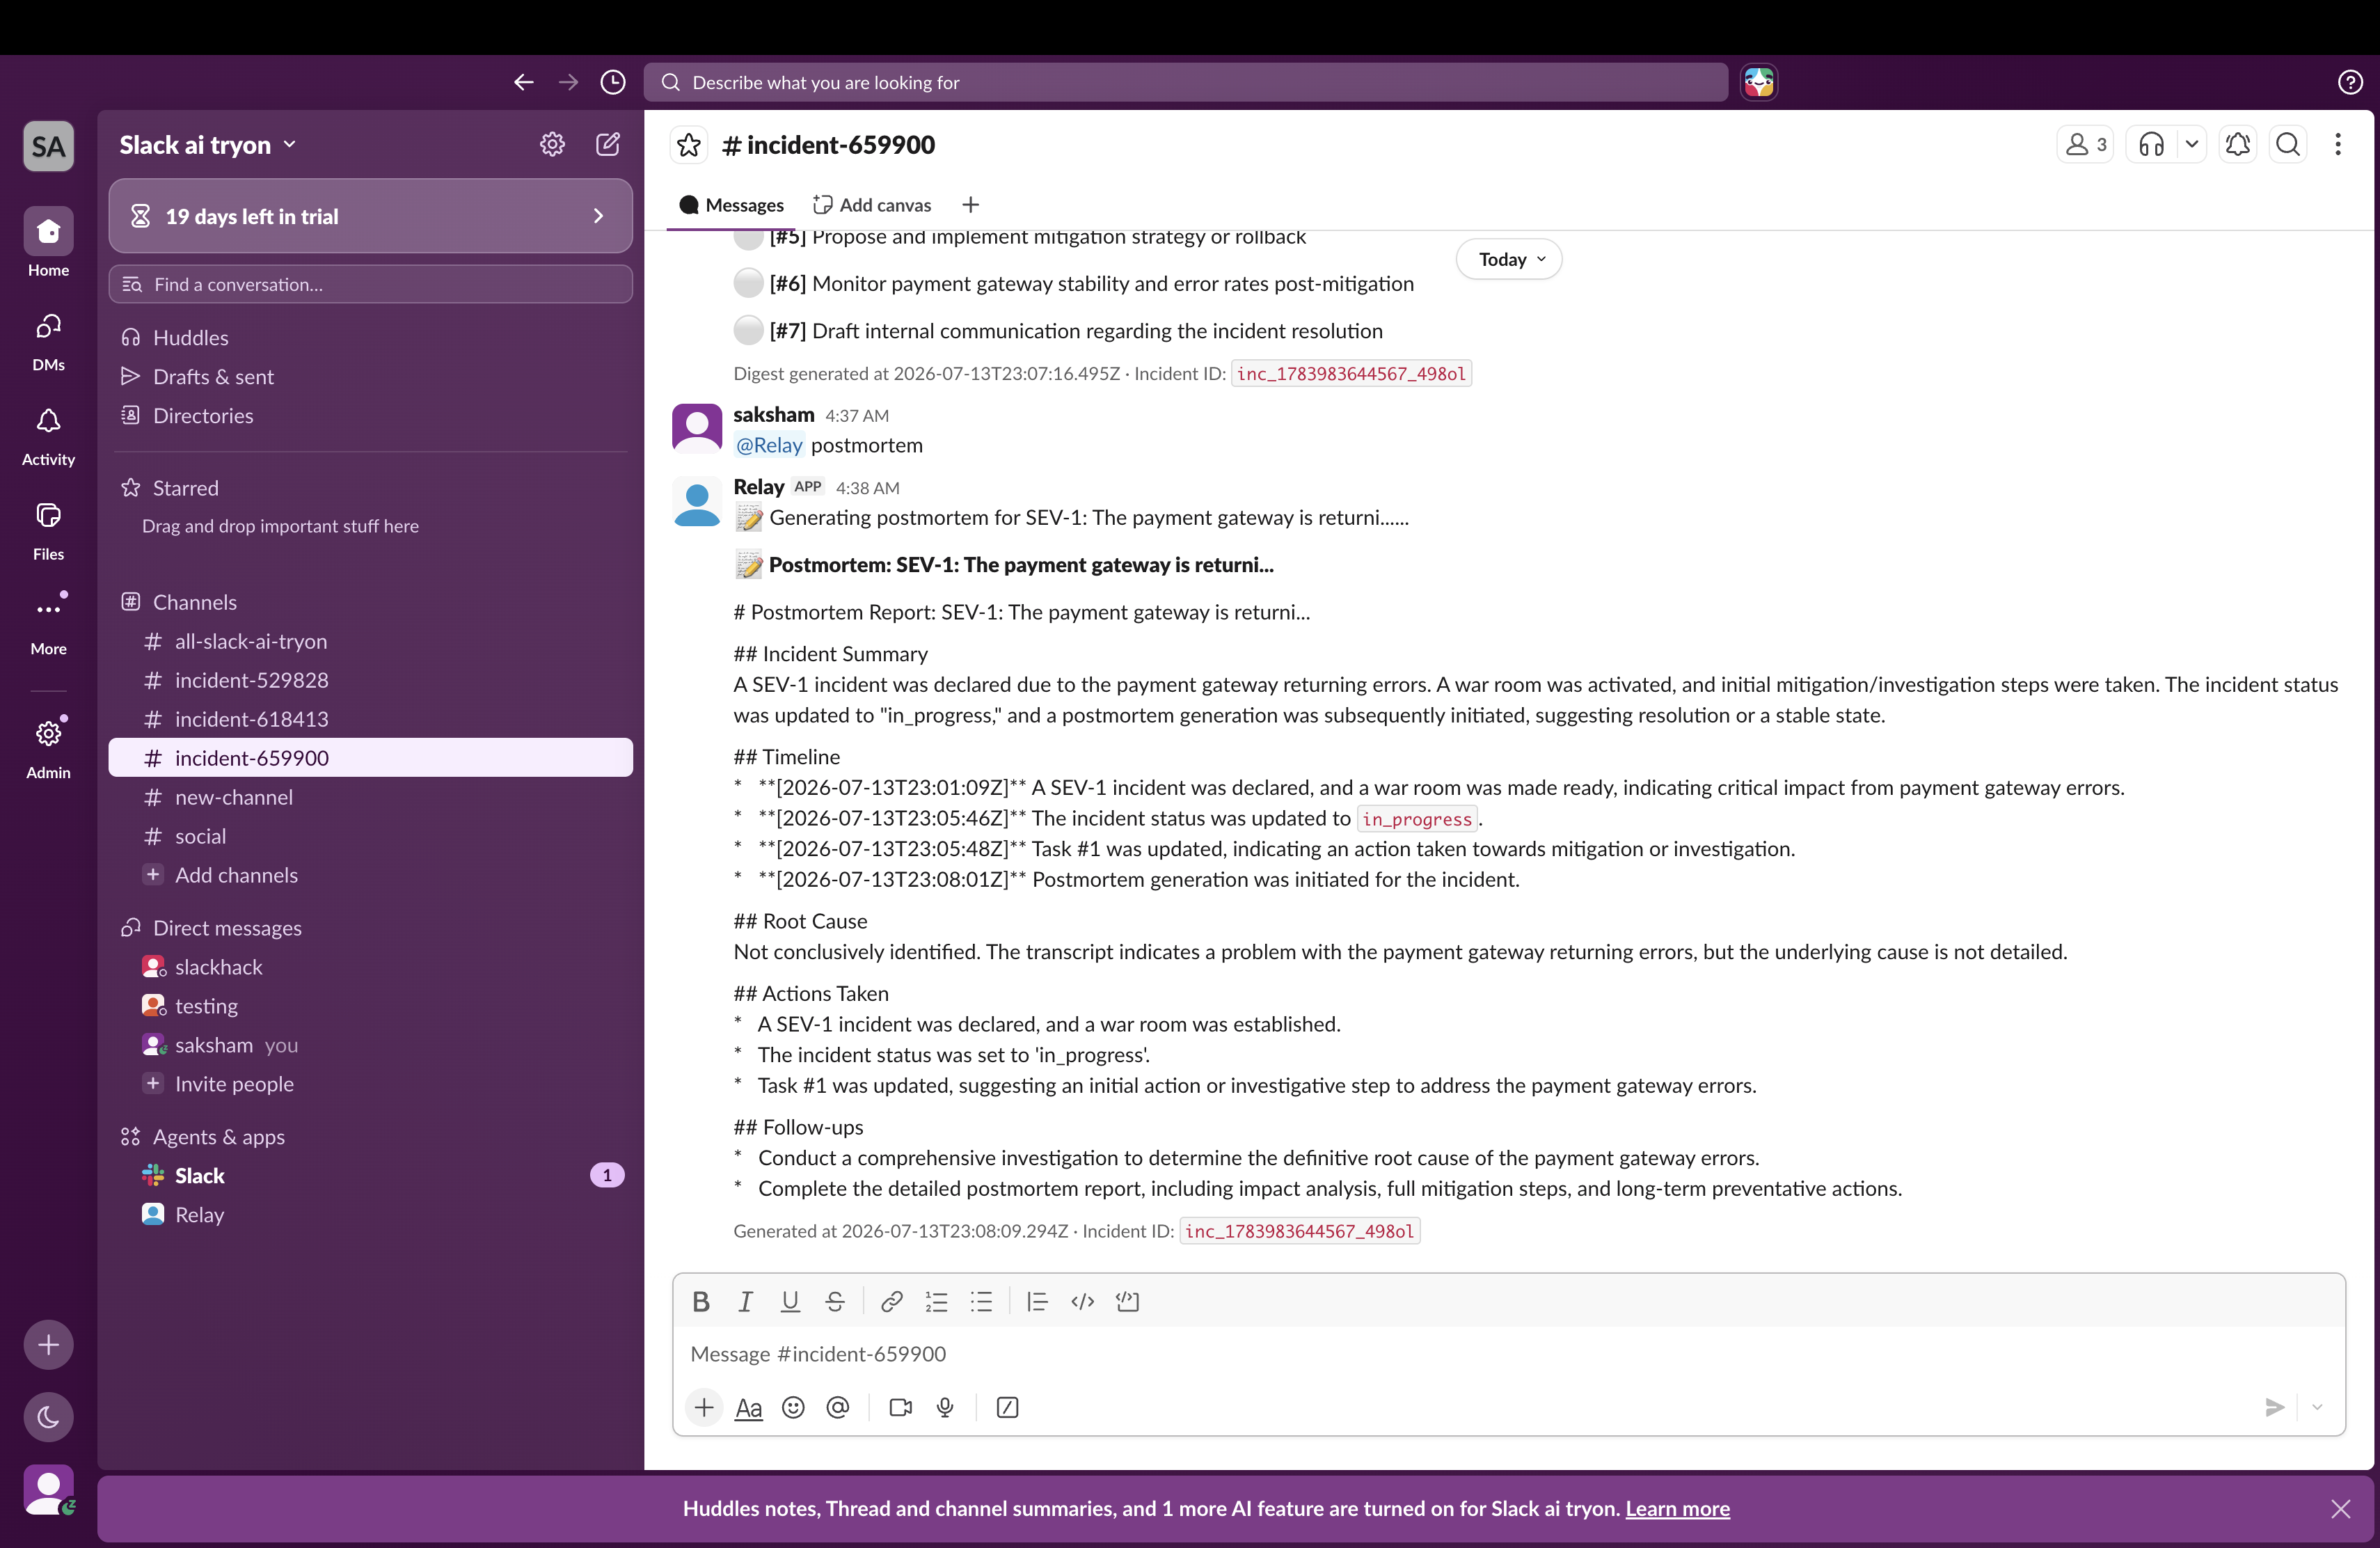Apply blockquote formatting
The image size is (2380, 1548).
click(1037, 1301)
